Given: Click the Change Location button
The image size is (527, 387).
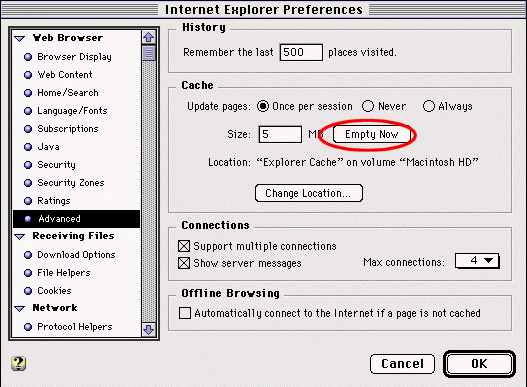Looking at the screenshot, I should coord(309,193).
